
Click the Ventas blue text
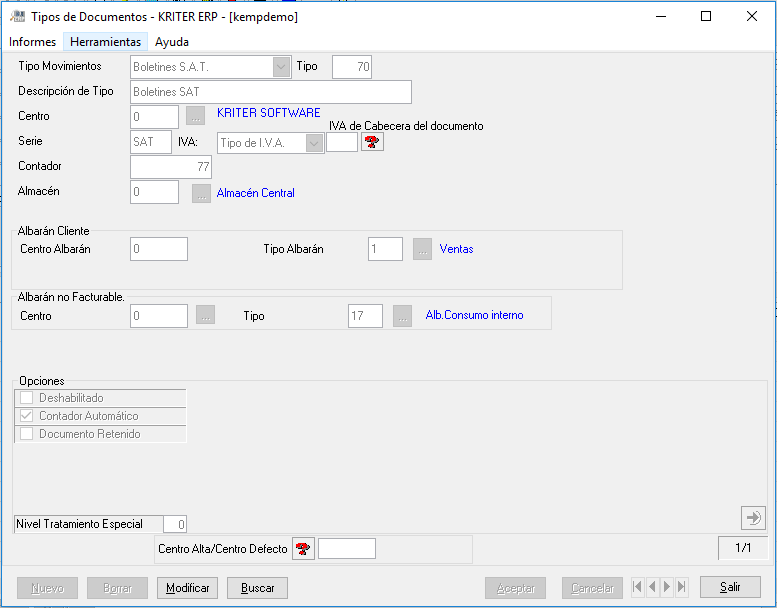click(x=456, y=249)
